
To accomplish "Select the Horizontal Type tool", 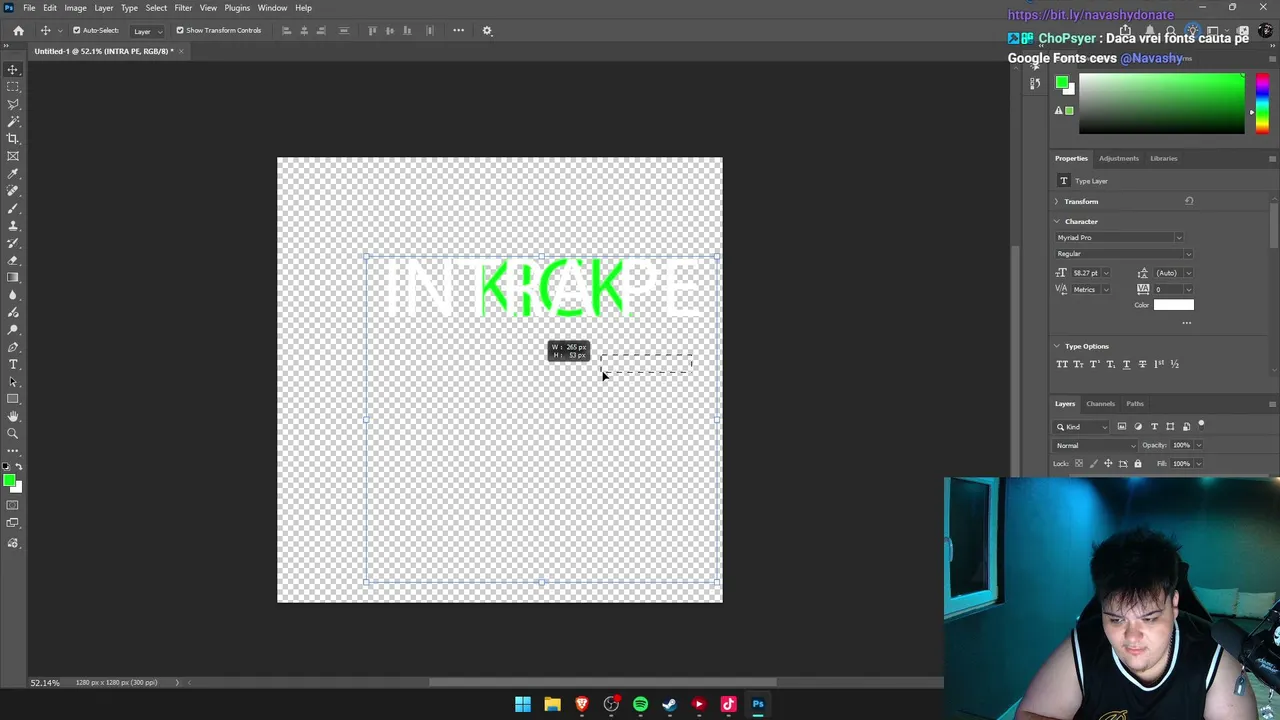I will pyautogui.click(x=13, y=364).
